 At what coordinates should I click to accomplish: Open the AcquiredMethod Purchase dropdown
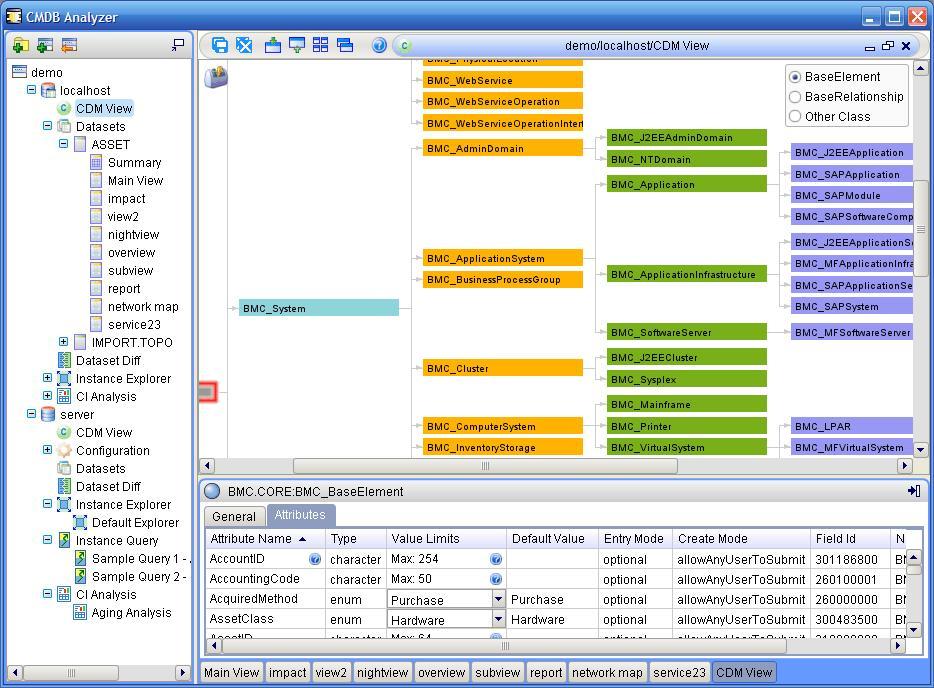(x=499, y=599)
